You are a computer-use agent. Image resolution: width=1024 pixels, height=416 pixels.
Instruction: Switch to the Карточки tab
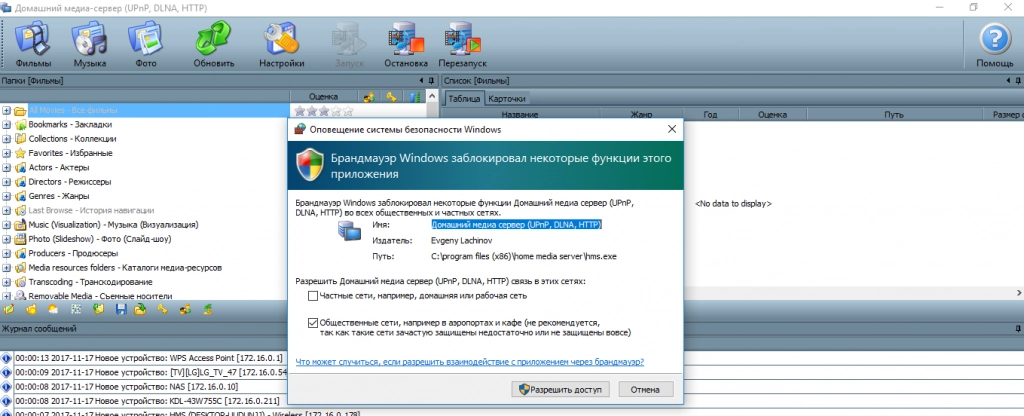point(507,99)
